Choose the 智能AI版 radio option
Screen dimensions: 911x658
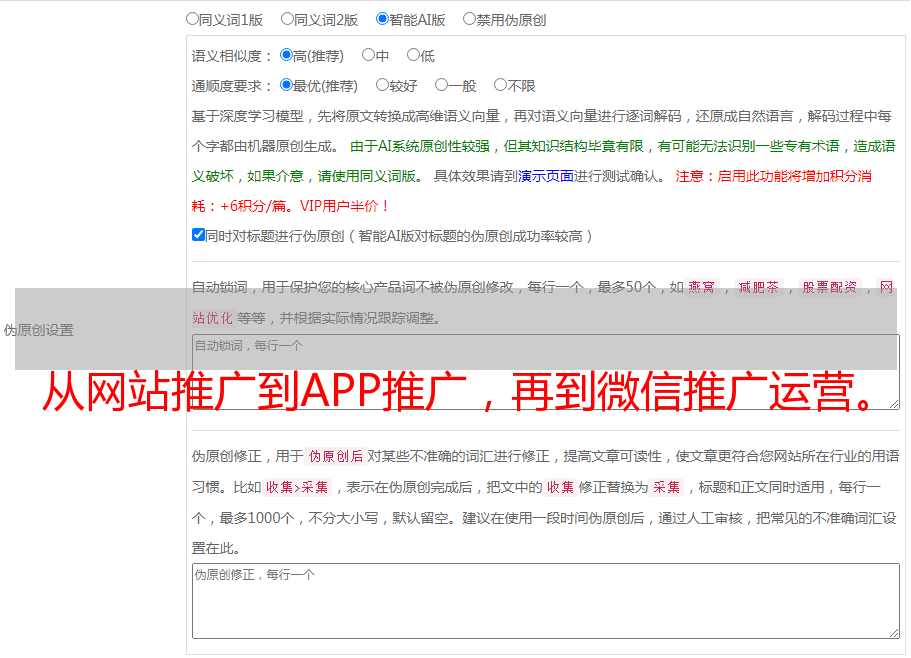[382, 19]
